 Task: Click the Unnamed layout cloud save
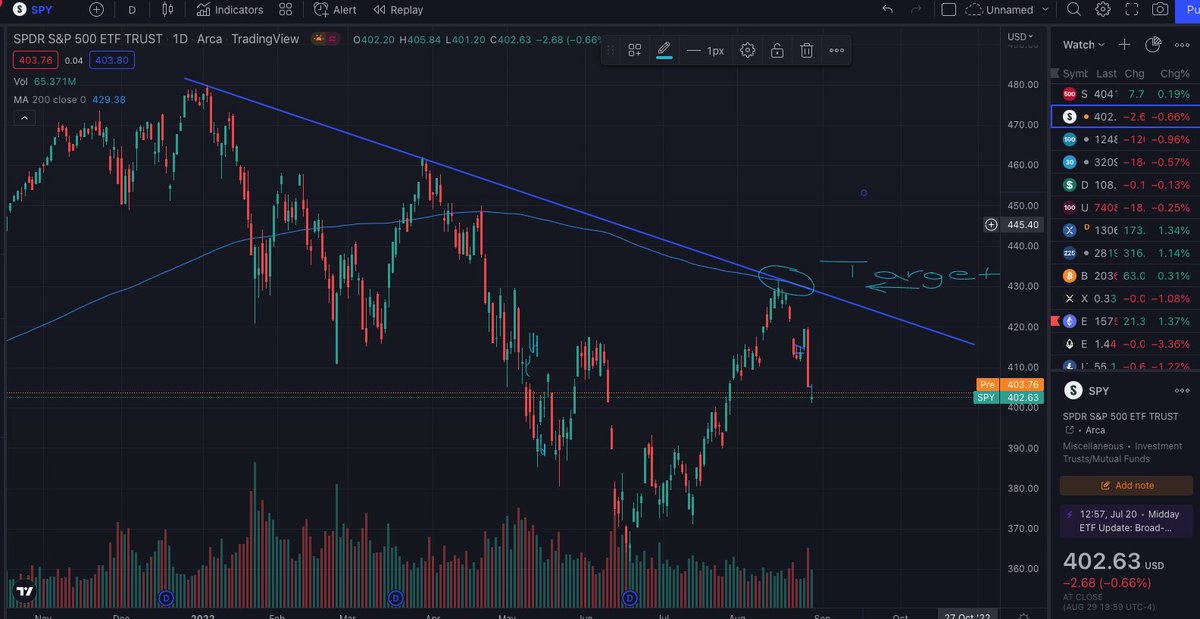click(x=1000, y=9)
